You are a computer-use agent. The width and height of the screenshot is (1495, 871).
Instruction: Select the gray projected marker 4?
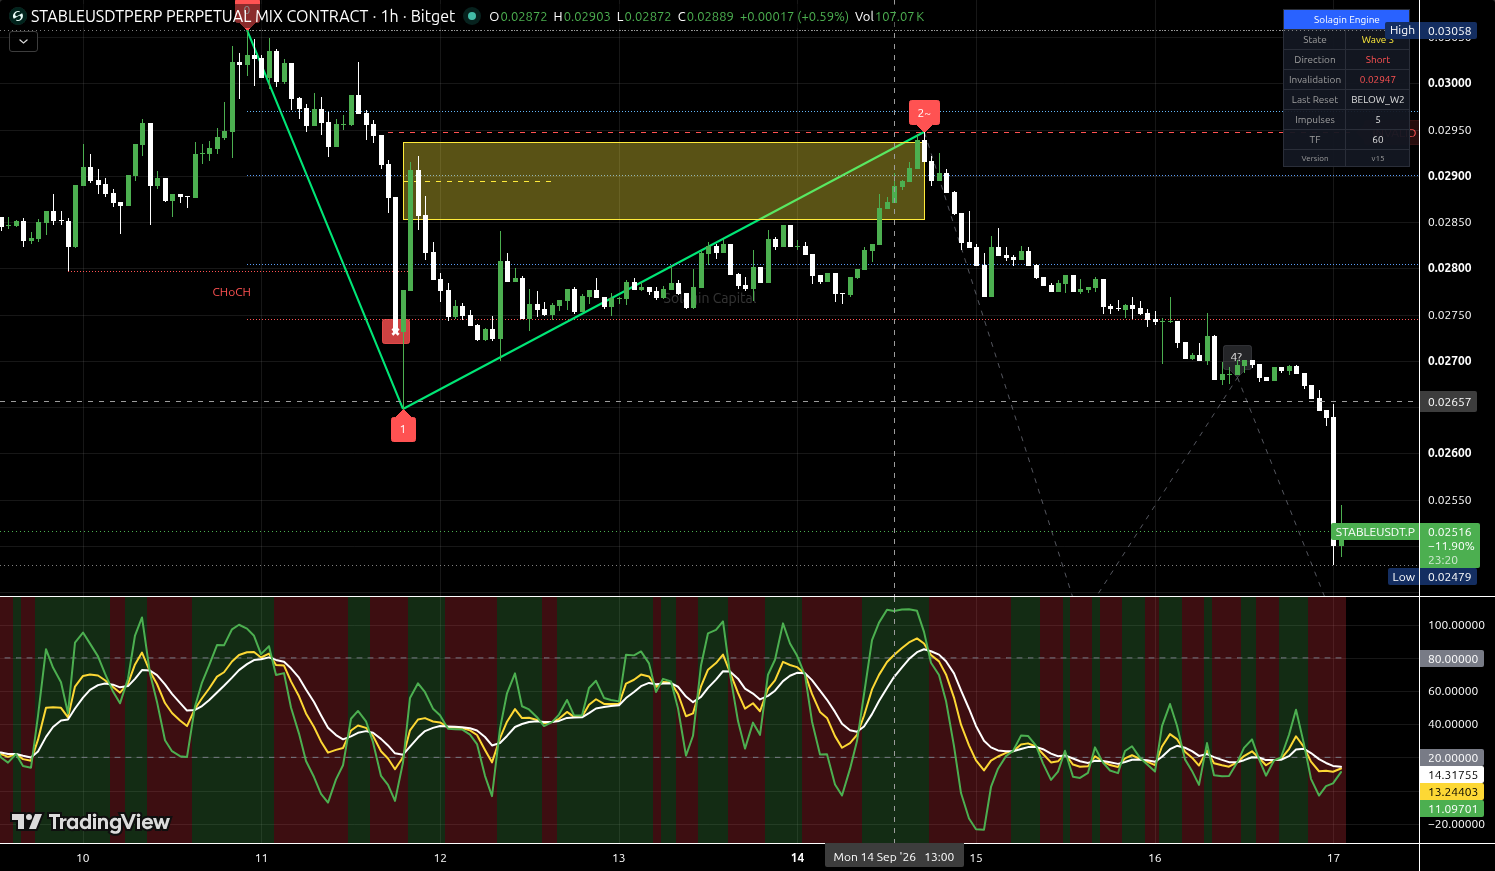click(1236, 358)
